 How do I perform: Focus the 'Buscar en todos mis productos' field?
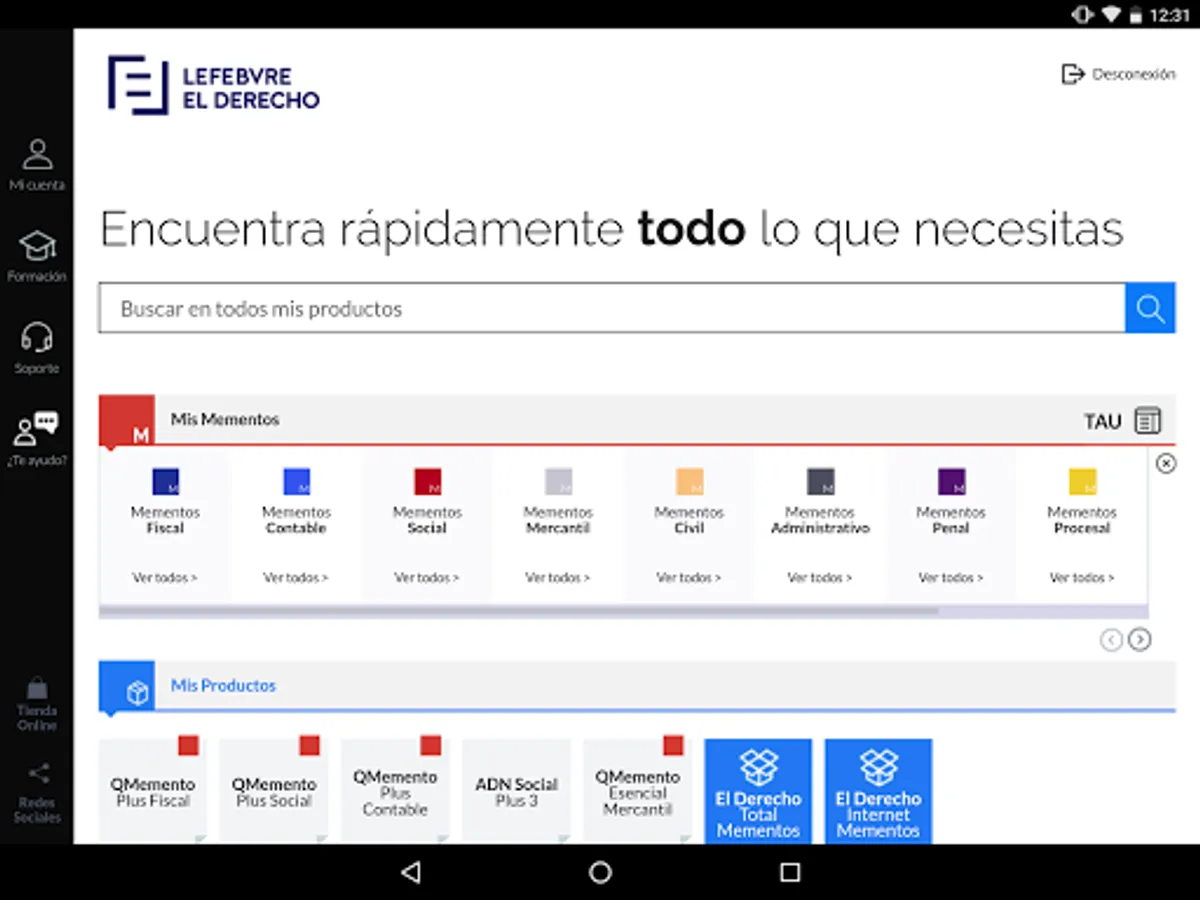tap(612, 308)
